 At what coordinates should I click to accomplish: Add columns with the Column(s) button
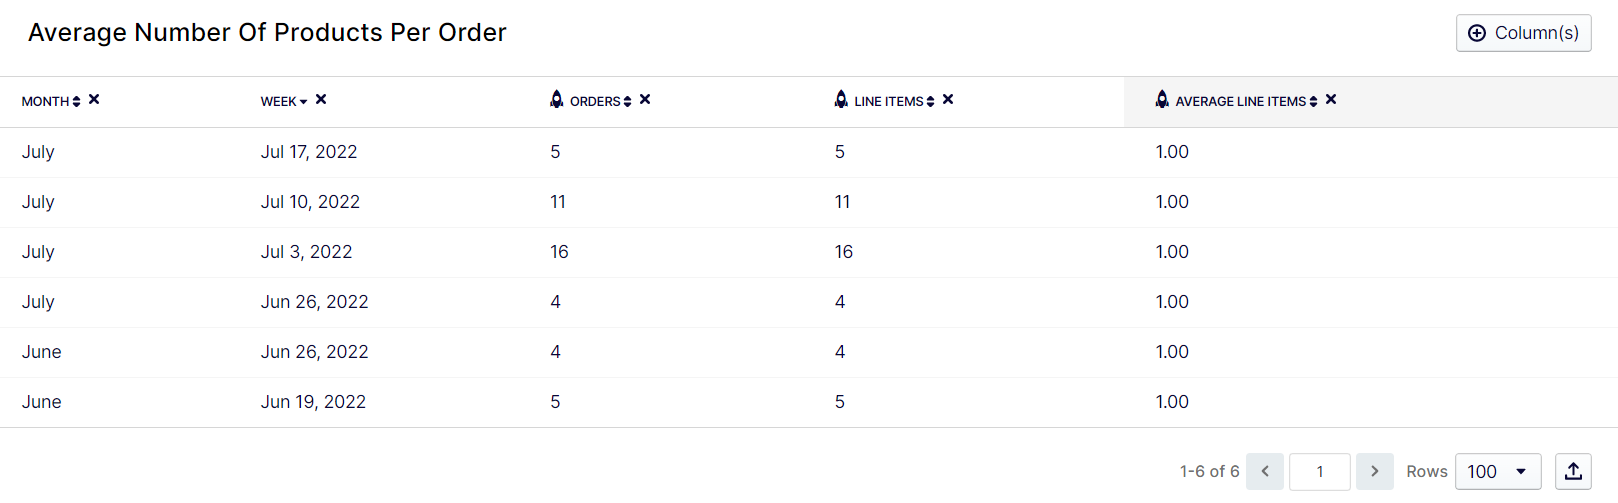1523,33
